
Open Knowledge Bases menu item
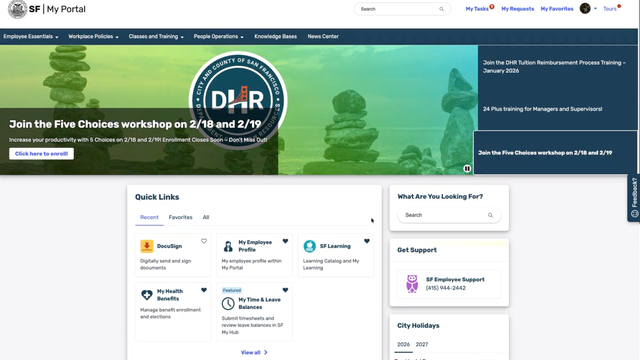(276, 36)
